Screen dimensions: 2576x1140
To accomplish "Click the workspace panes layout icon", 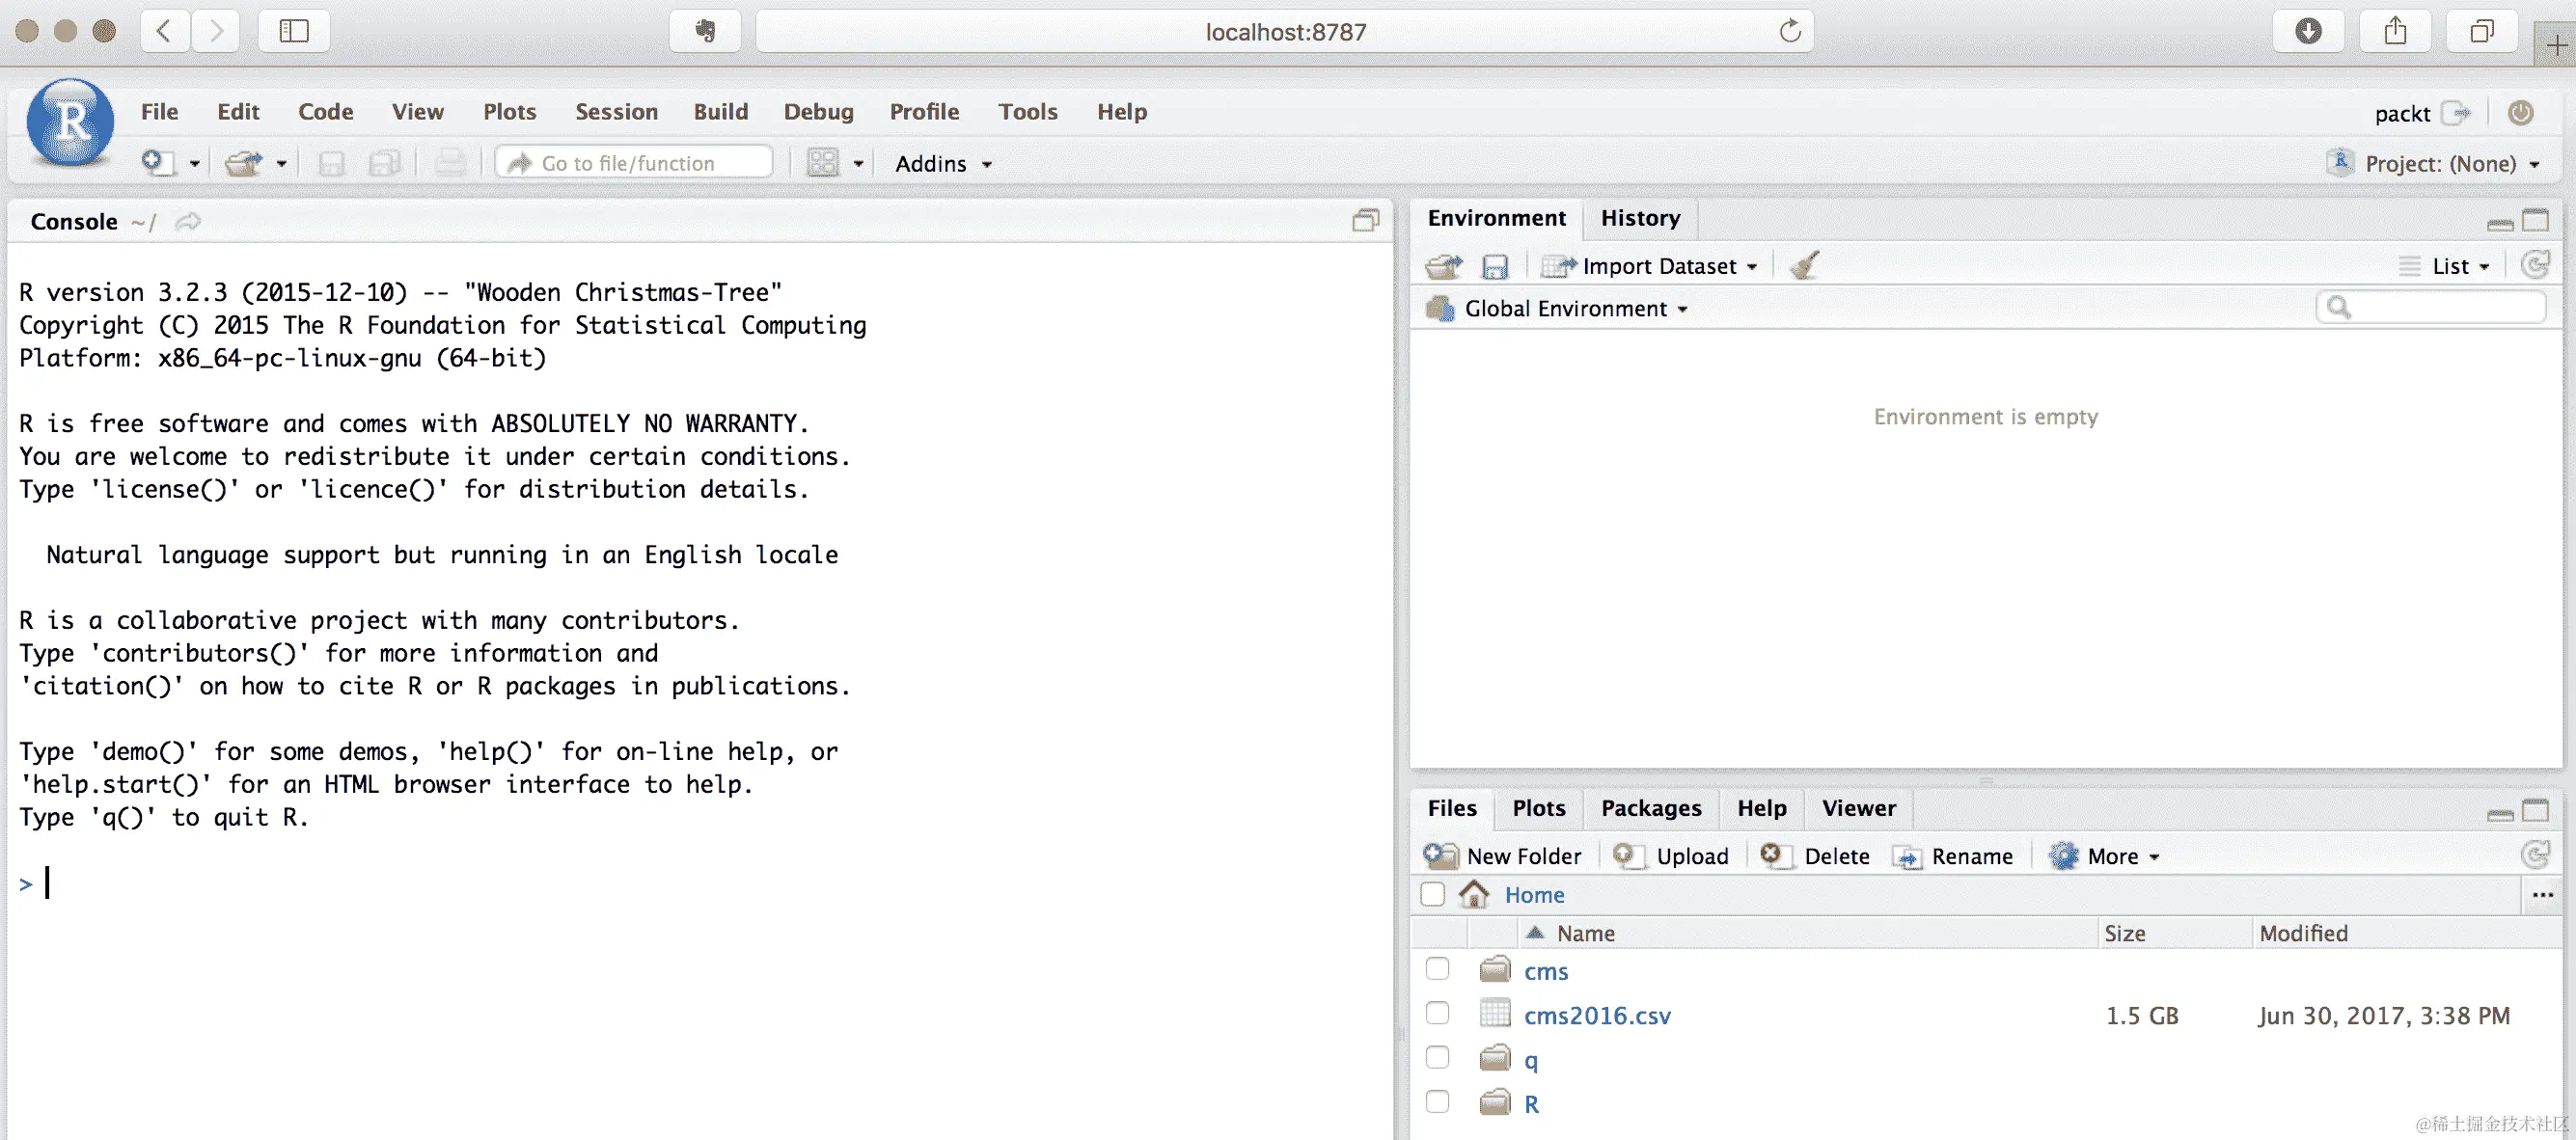I will tap(823, 163).
